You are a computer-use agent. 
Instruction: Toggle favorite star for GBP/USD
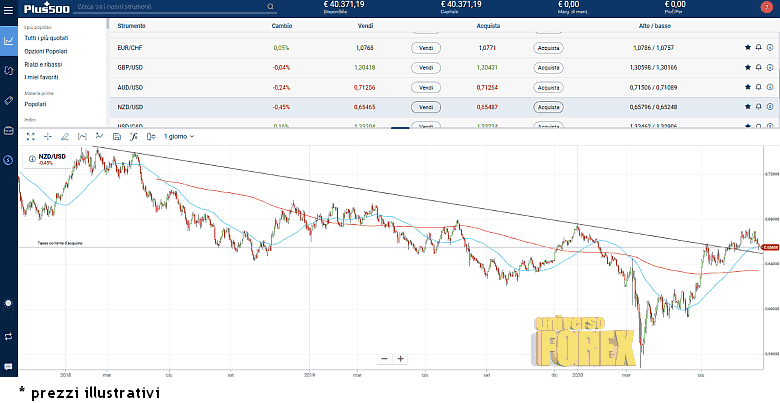point(747,67)
